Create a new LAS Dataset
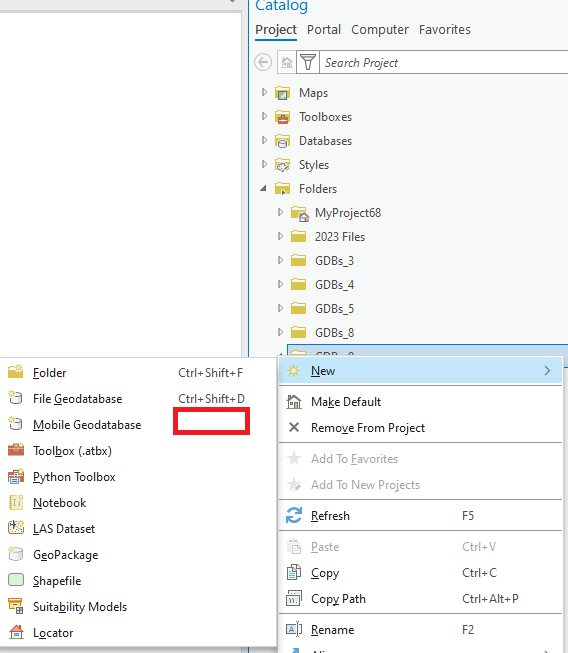568x653 pixels. point(138,528)
